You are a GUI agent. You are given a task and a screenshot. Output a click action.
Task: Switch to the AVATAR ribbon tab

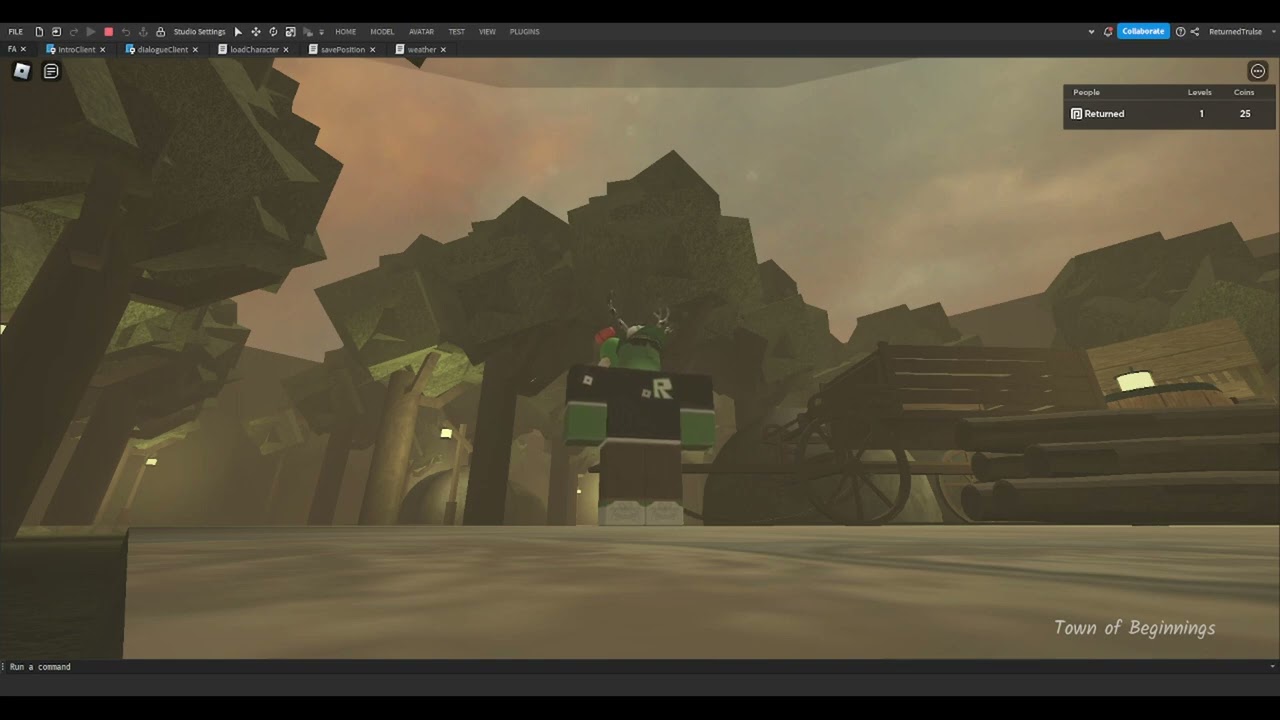tap(421, 32)
